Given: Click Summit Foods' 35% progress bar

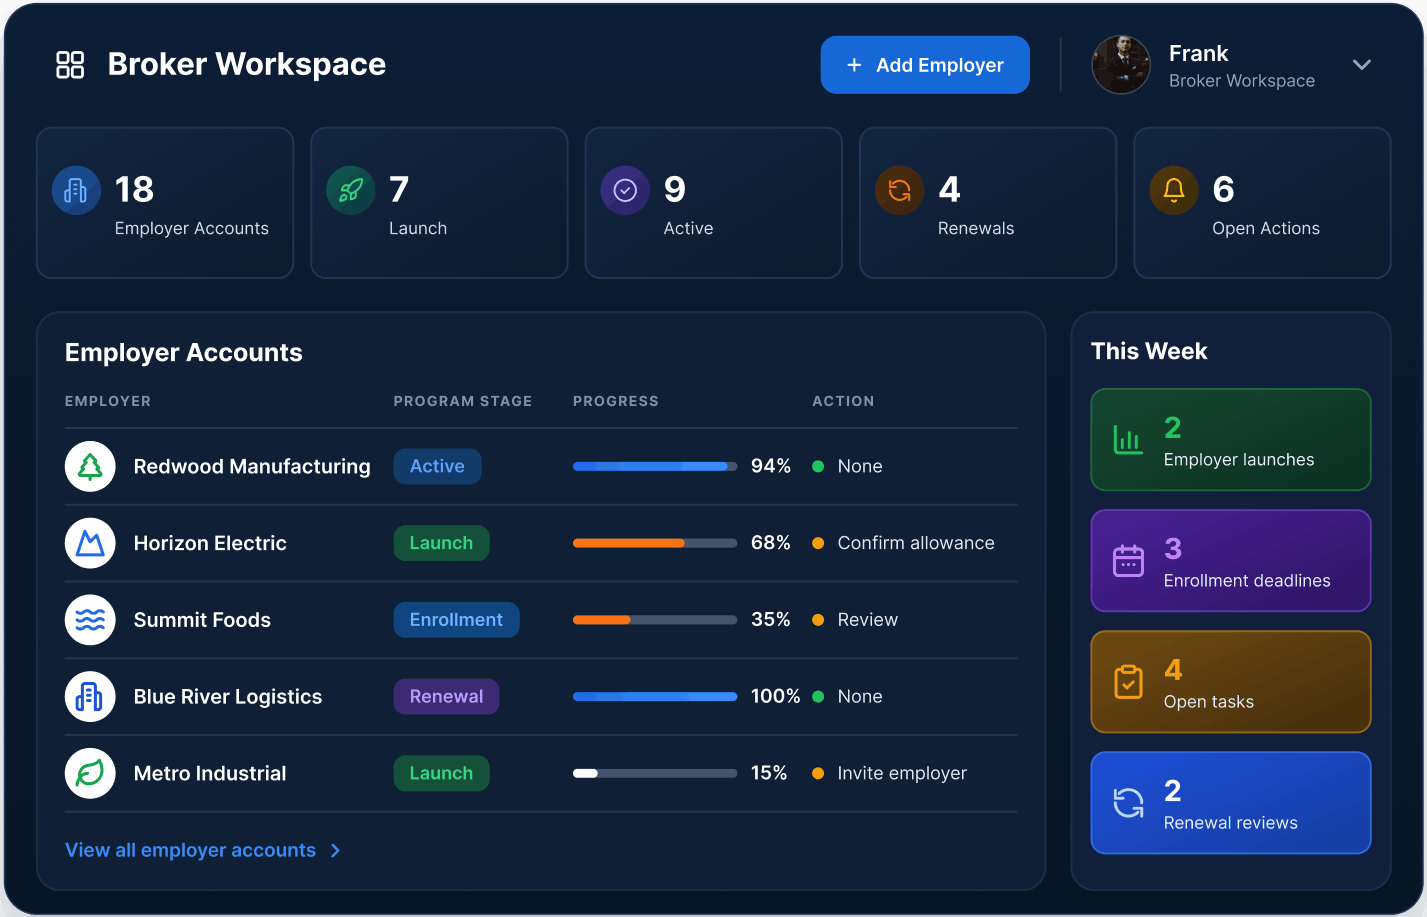Looking at the screenshot, I should tap(655, 620).
